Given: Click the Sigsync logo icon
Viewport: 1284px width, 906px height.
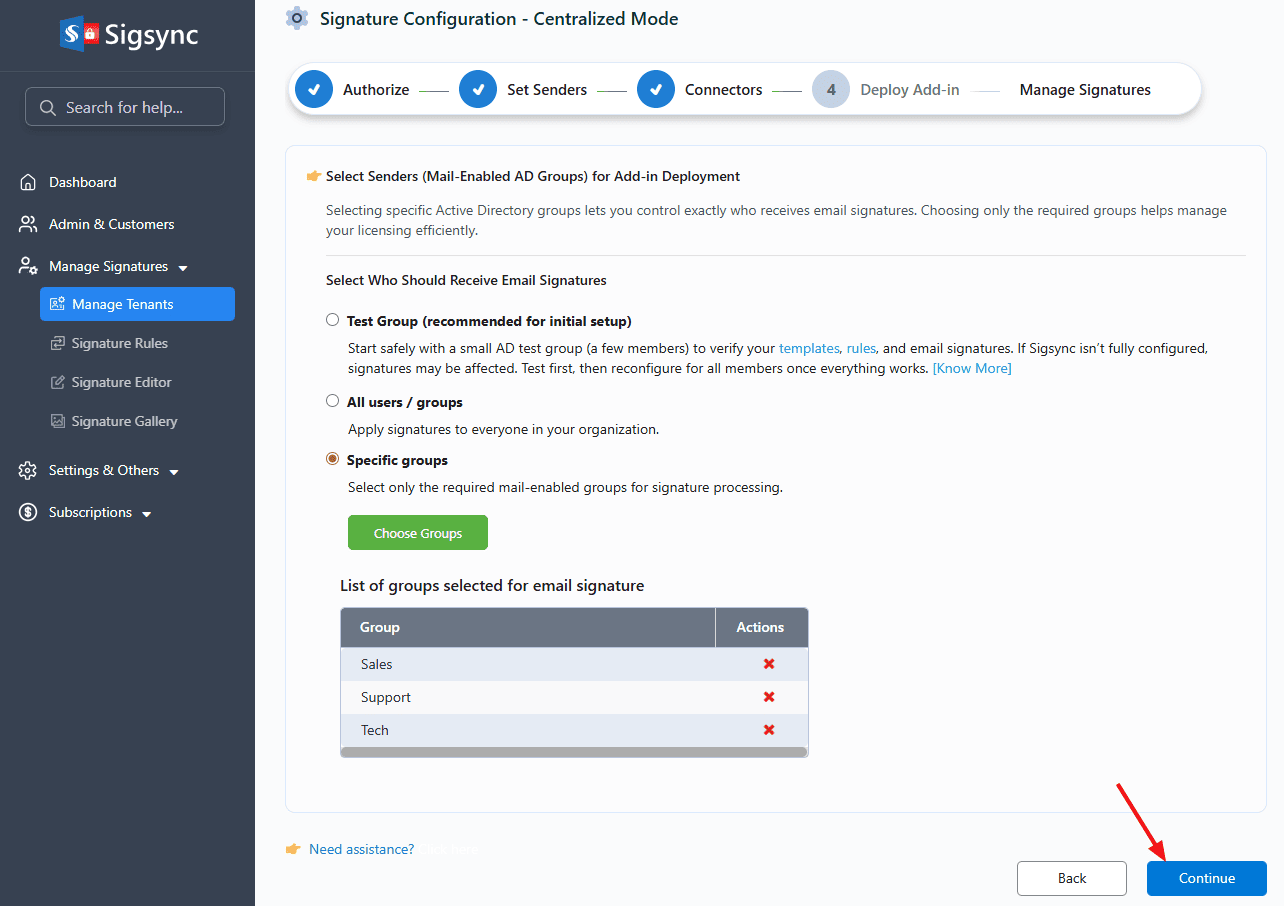Looking at the screenshot, I should [x=79, y=34].
